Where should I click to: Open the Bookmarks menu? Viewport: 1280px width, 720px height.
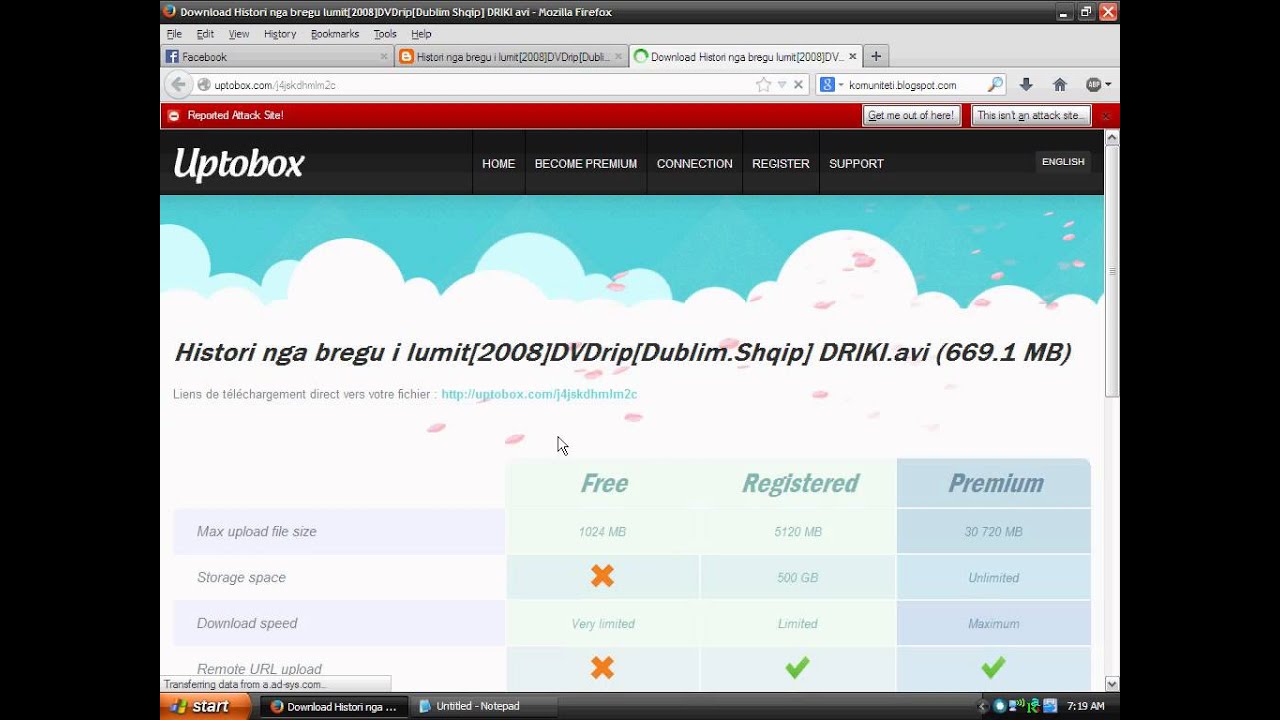[335, 34]
